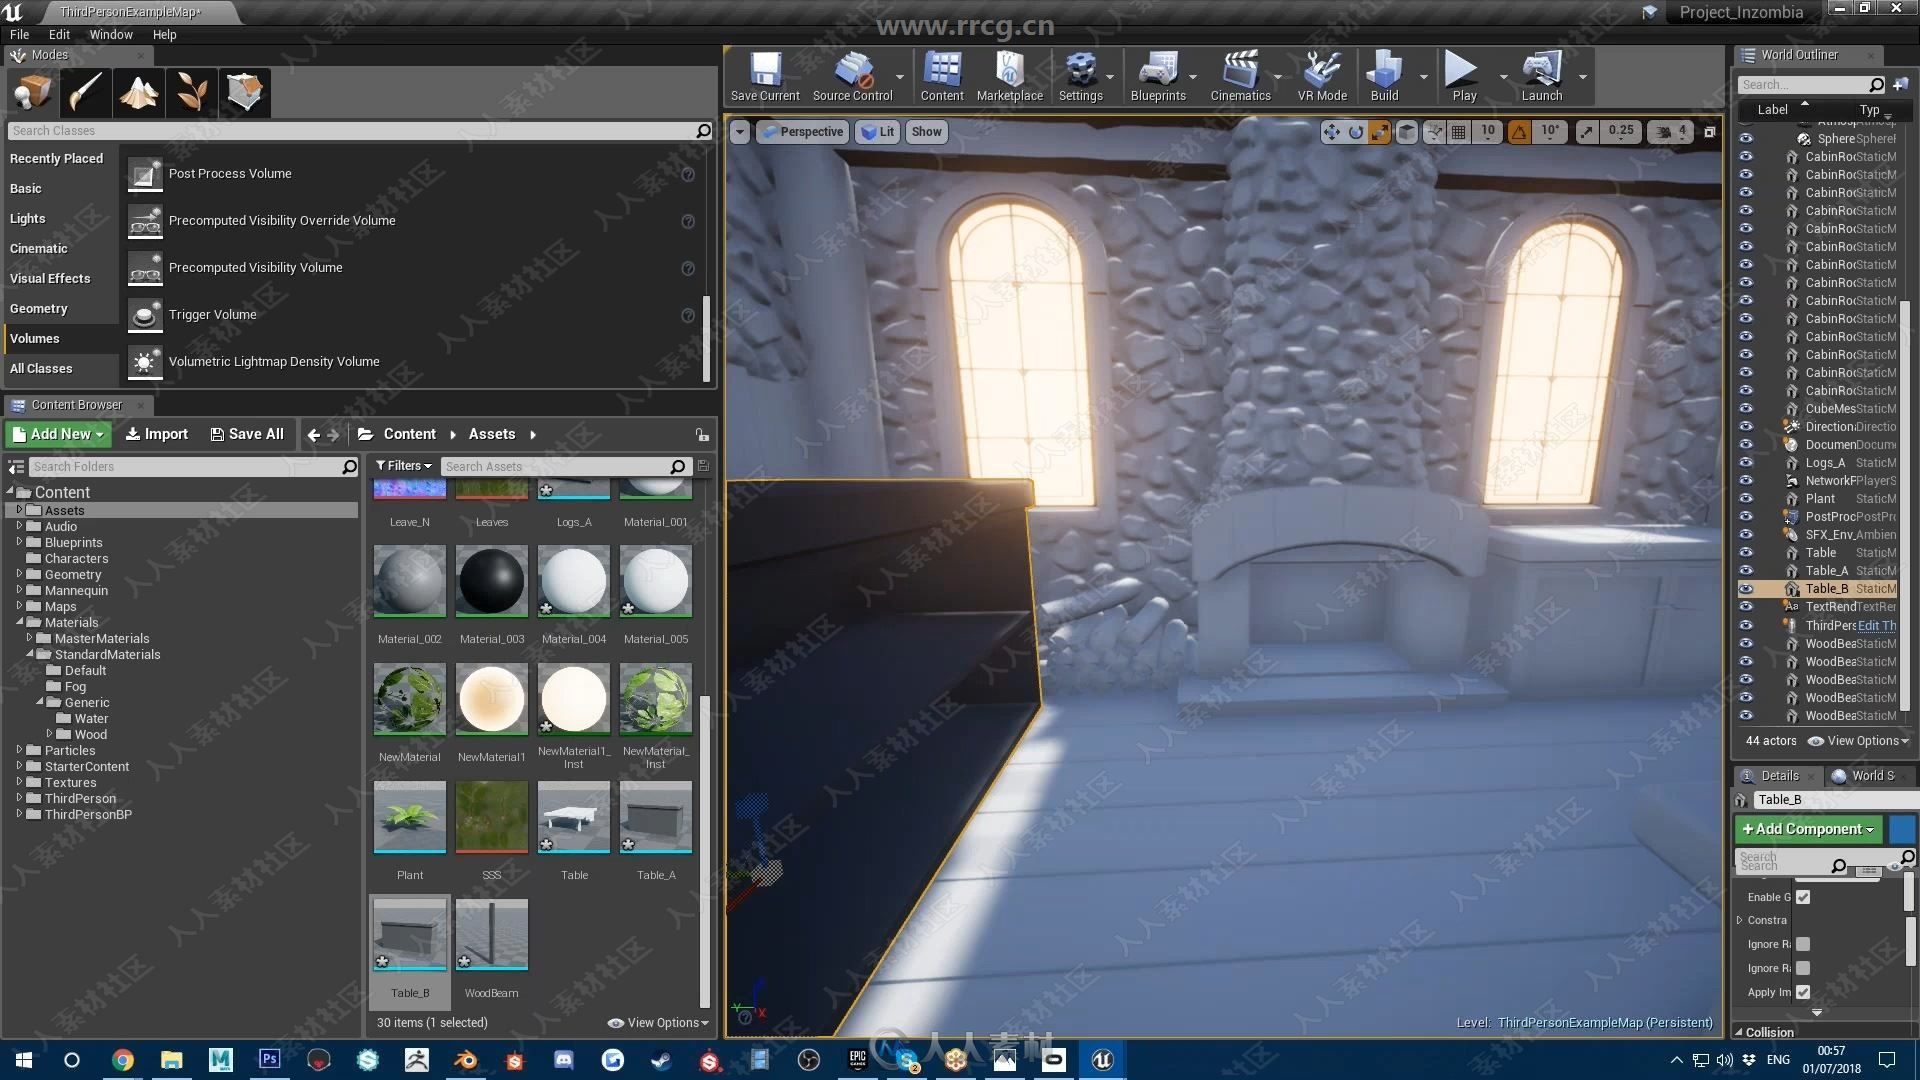Toggle scale snapping in viewport toolbar

tap(1587, 132)
